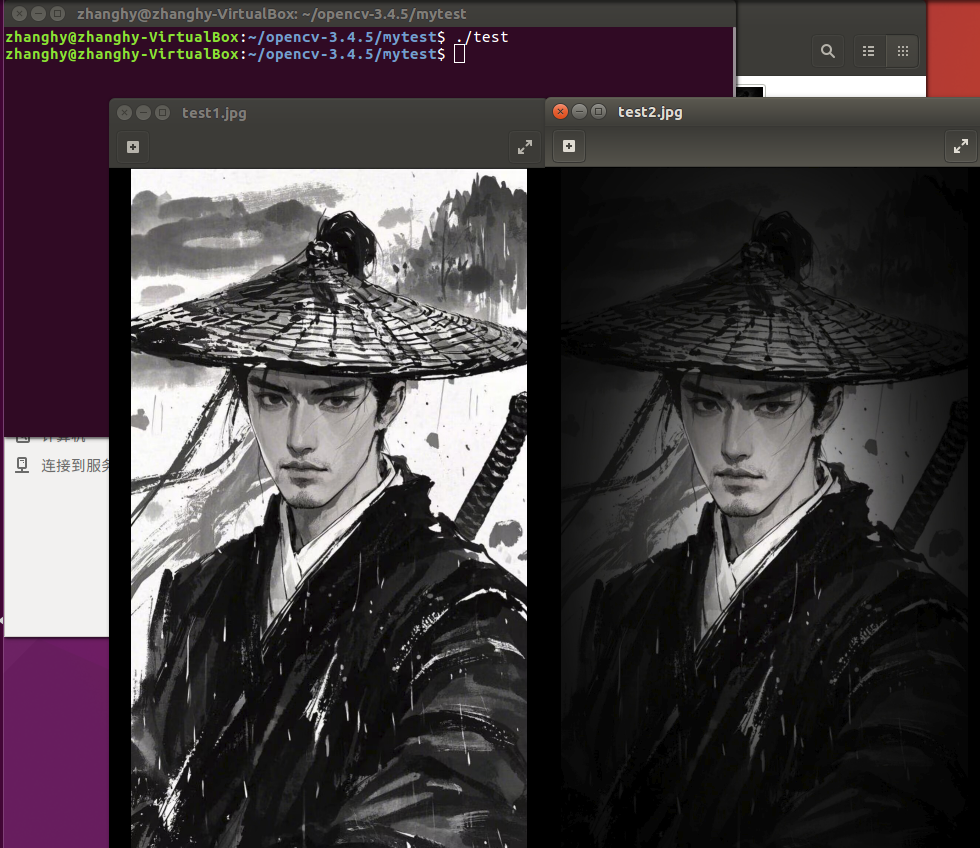Expand test1.jpg window to fullscreen
Image resolution: width=980 pixels, height=848 pixels.
pos(525,147)
